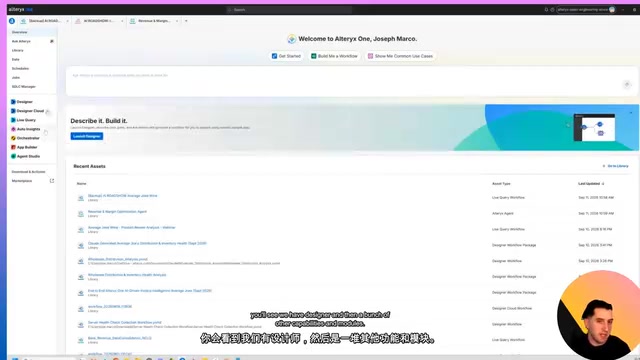Click the Asset Type column header
Viewport: 640px width, 360px height.
(501, 184)
